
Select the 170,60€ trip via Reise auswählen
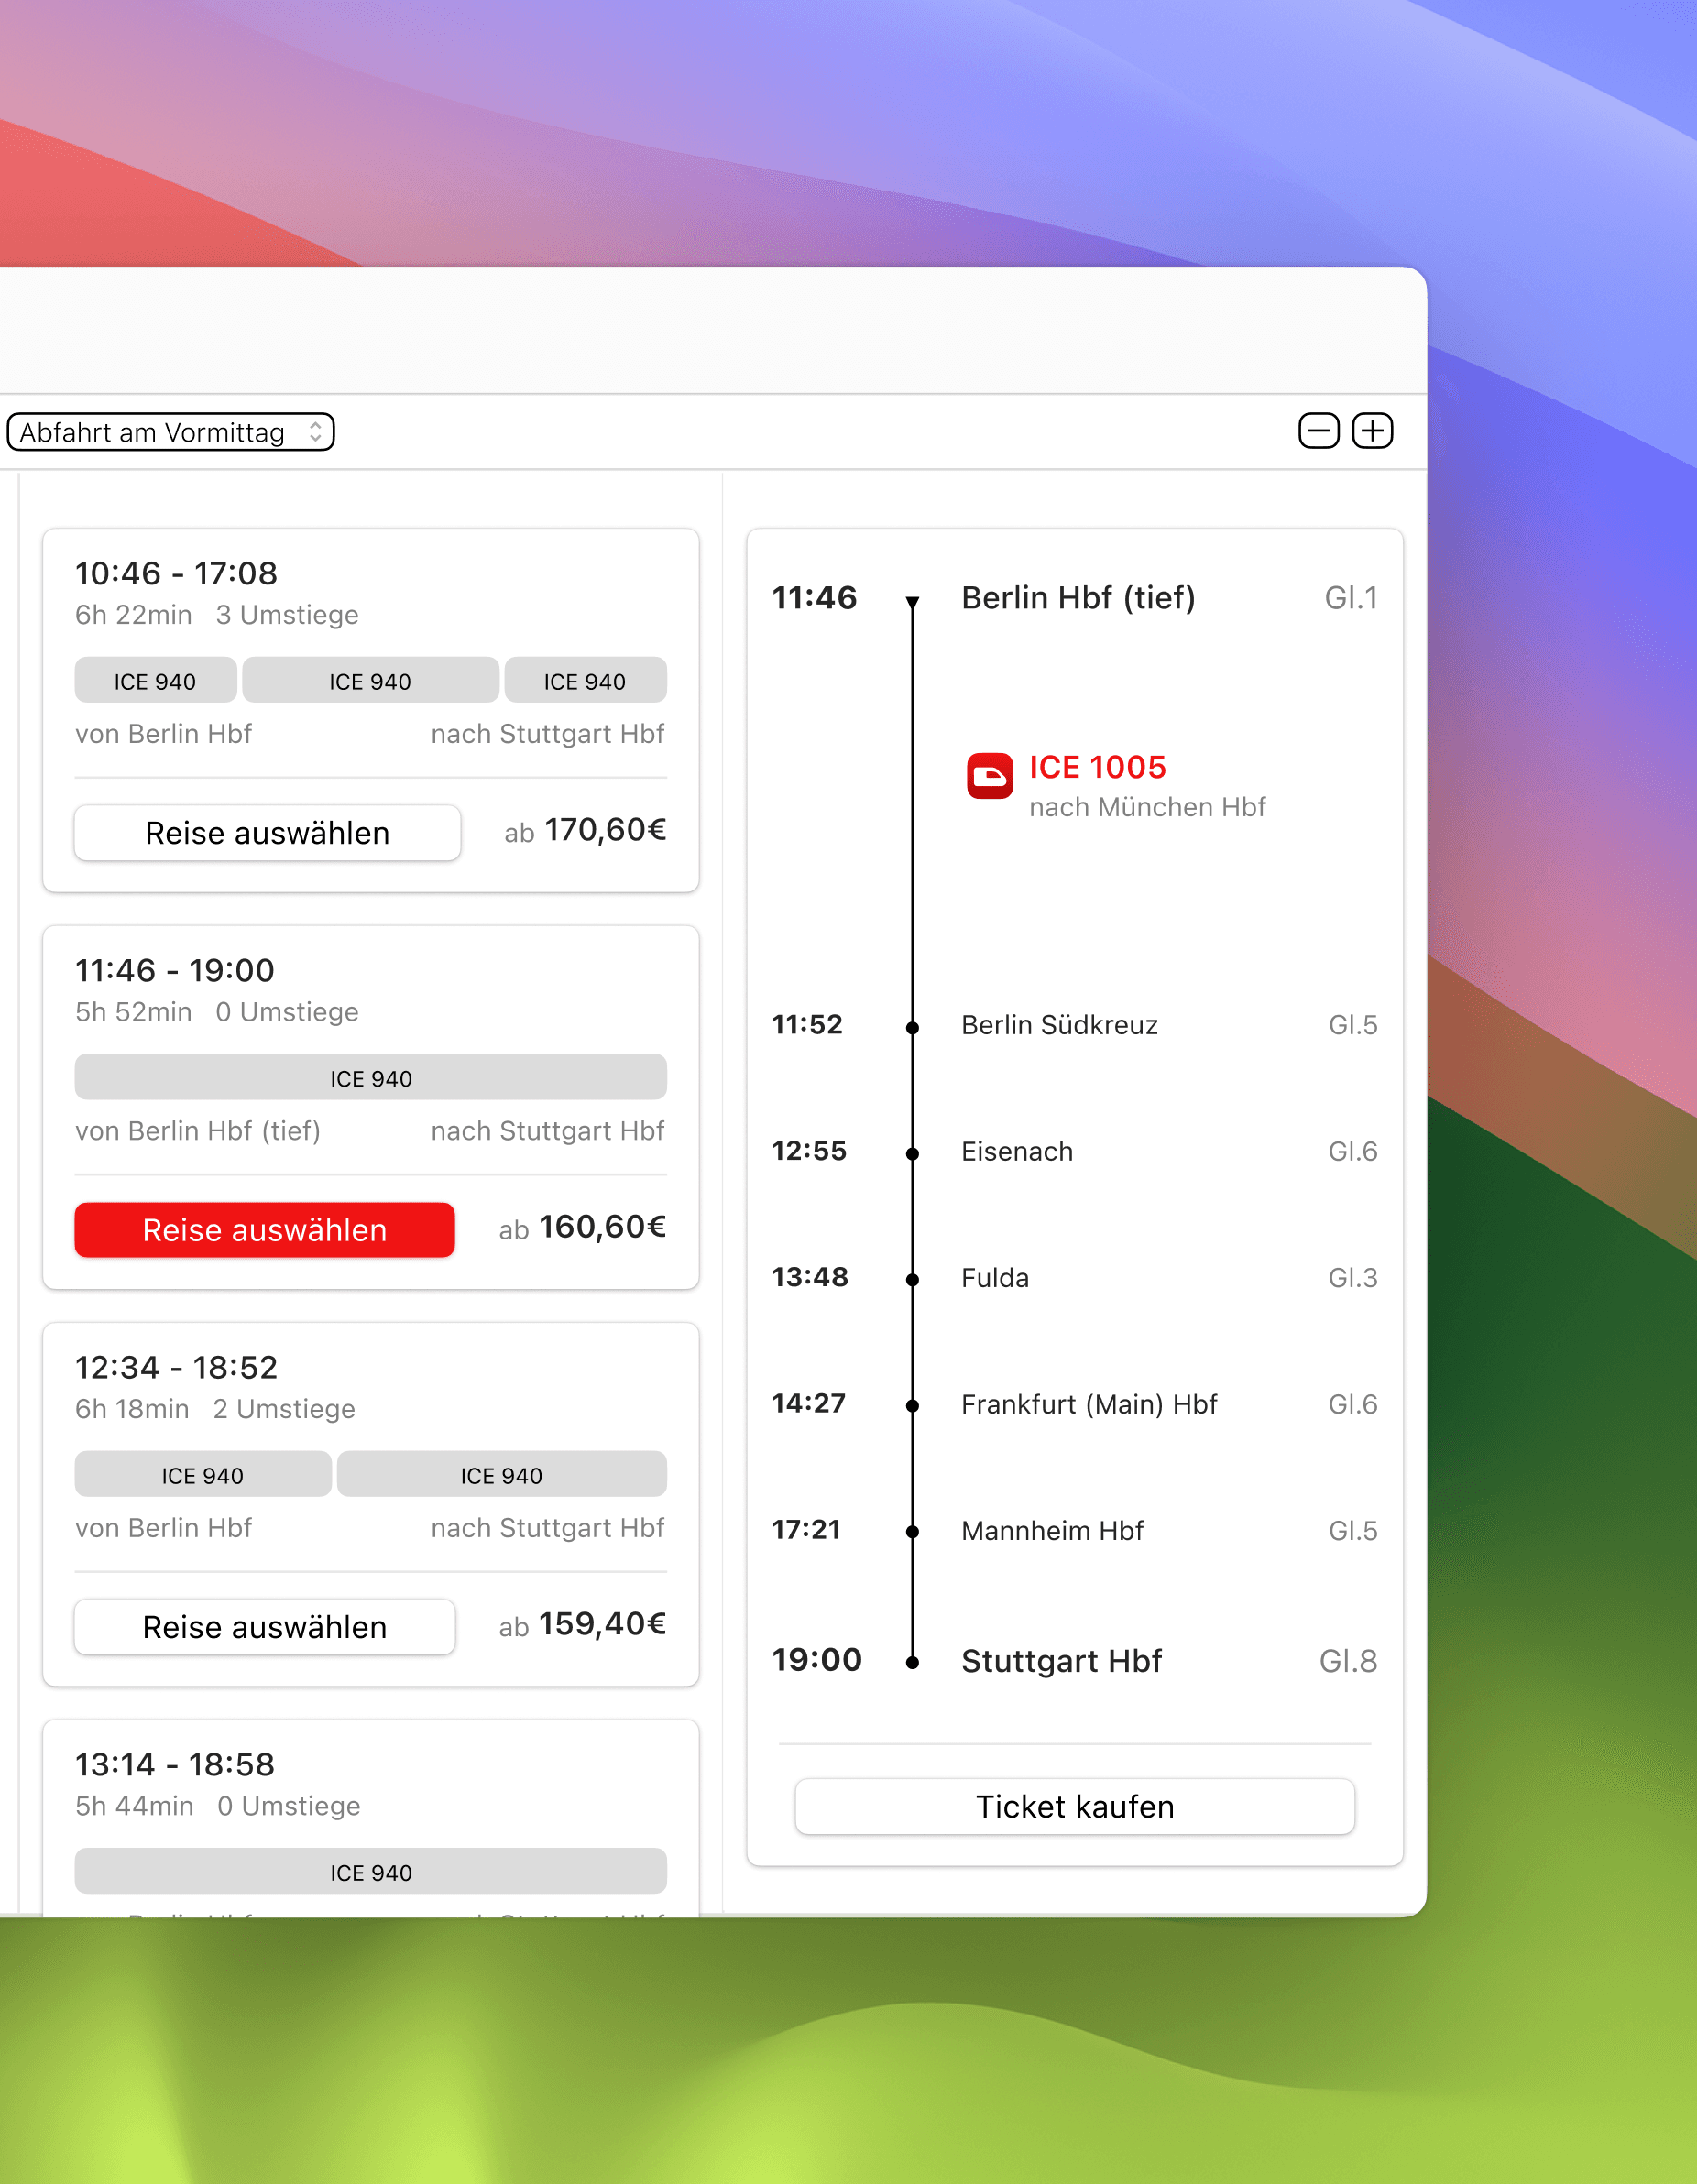coord(267,832)
